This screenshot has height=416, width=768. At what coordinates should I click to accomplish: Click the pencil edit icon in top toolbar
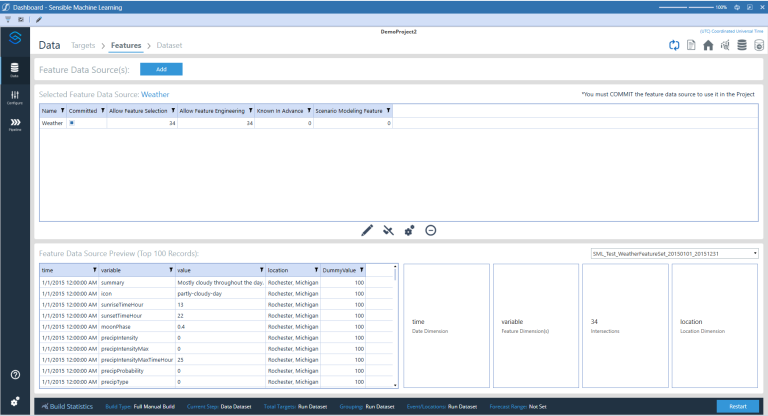click(39, 20)
